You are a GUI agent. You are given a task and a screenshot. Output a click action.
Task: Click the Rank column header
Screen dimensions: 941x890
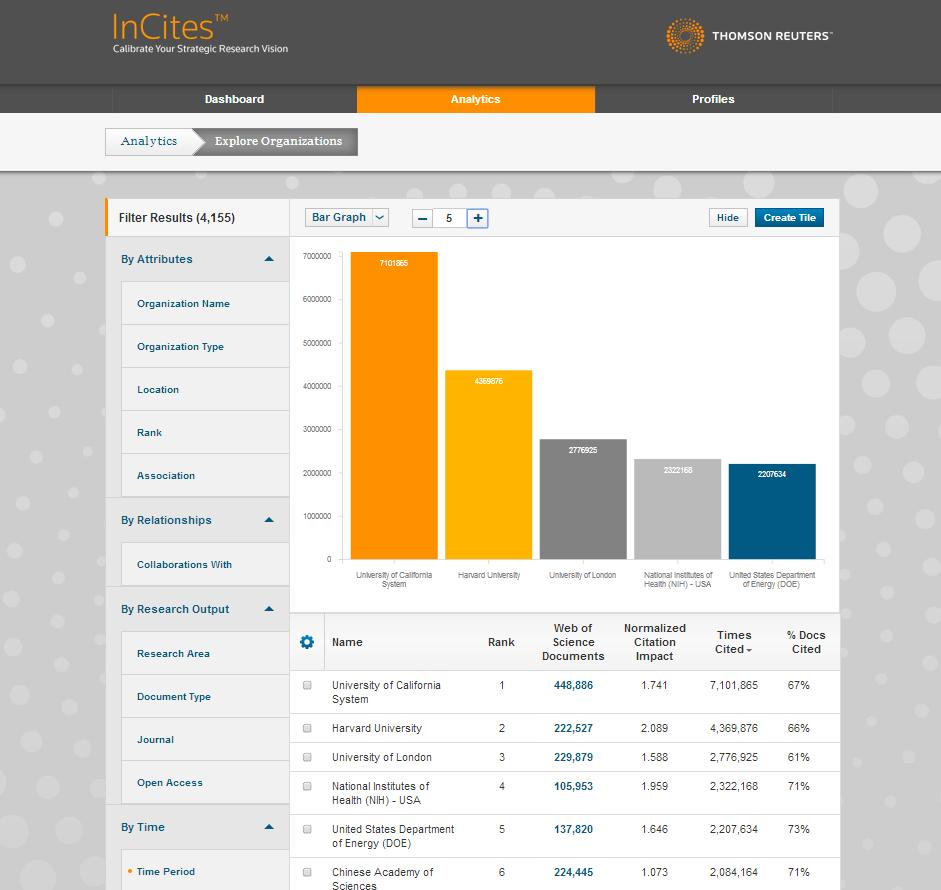pyautogui.click(x=501, y=642)
